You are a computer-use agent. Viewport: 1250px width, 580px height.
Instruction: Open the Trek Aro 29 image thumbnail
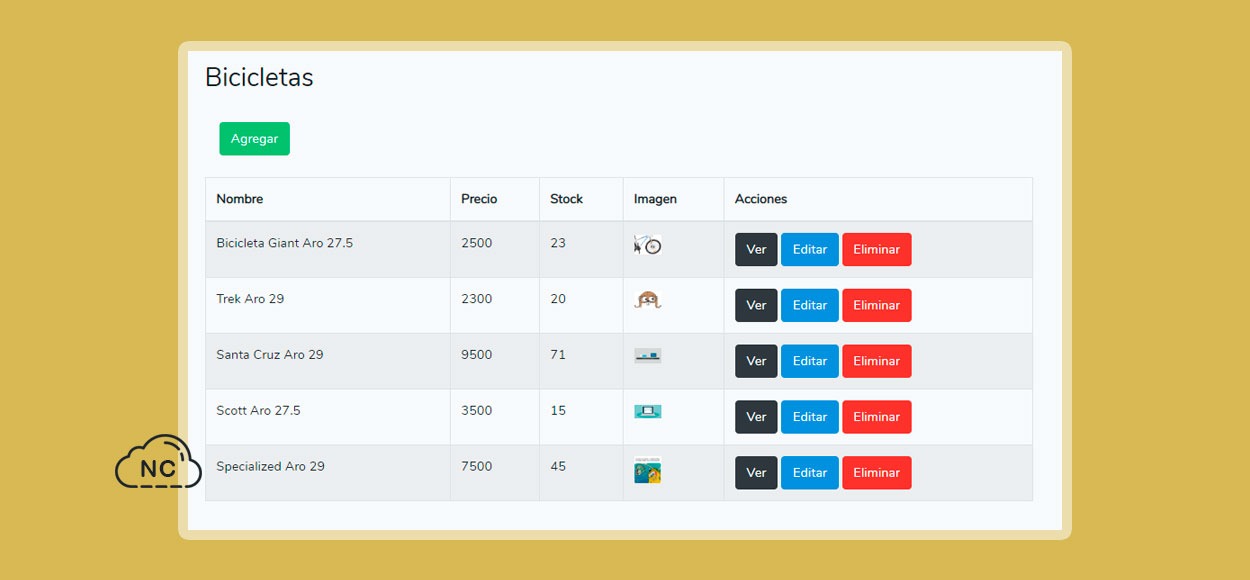click(648, 299)
